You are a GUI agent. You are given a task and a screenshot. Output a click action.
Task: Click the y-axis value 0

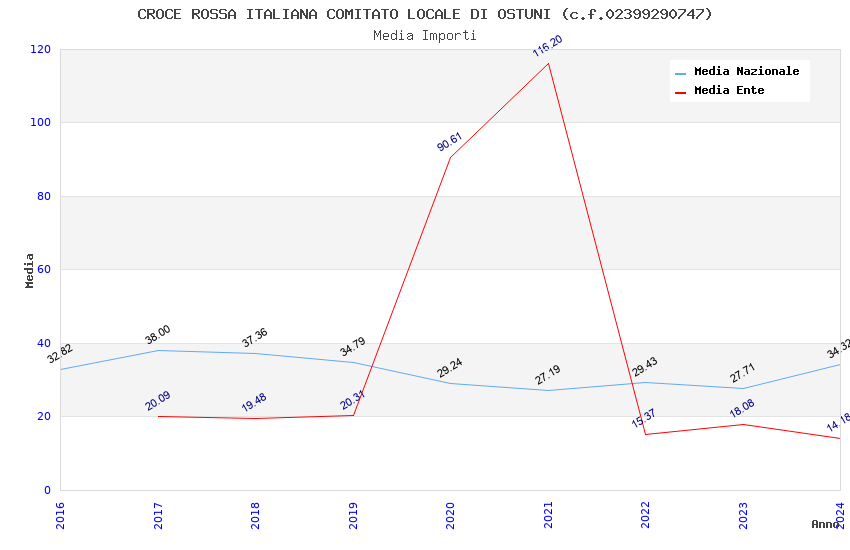coord(48,490)
